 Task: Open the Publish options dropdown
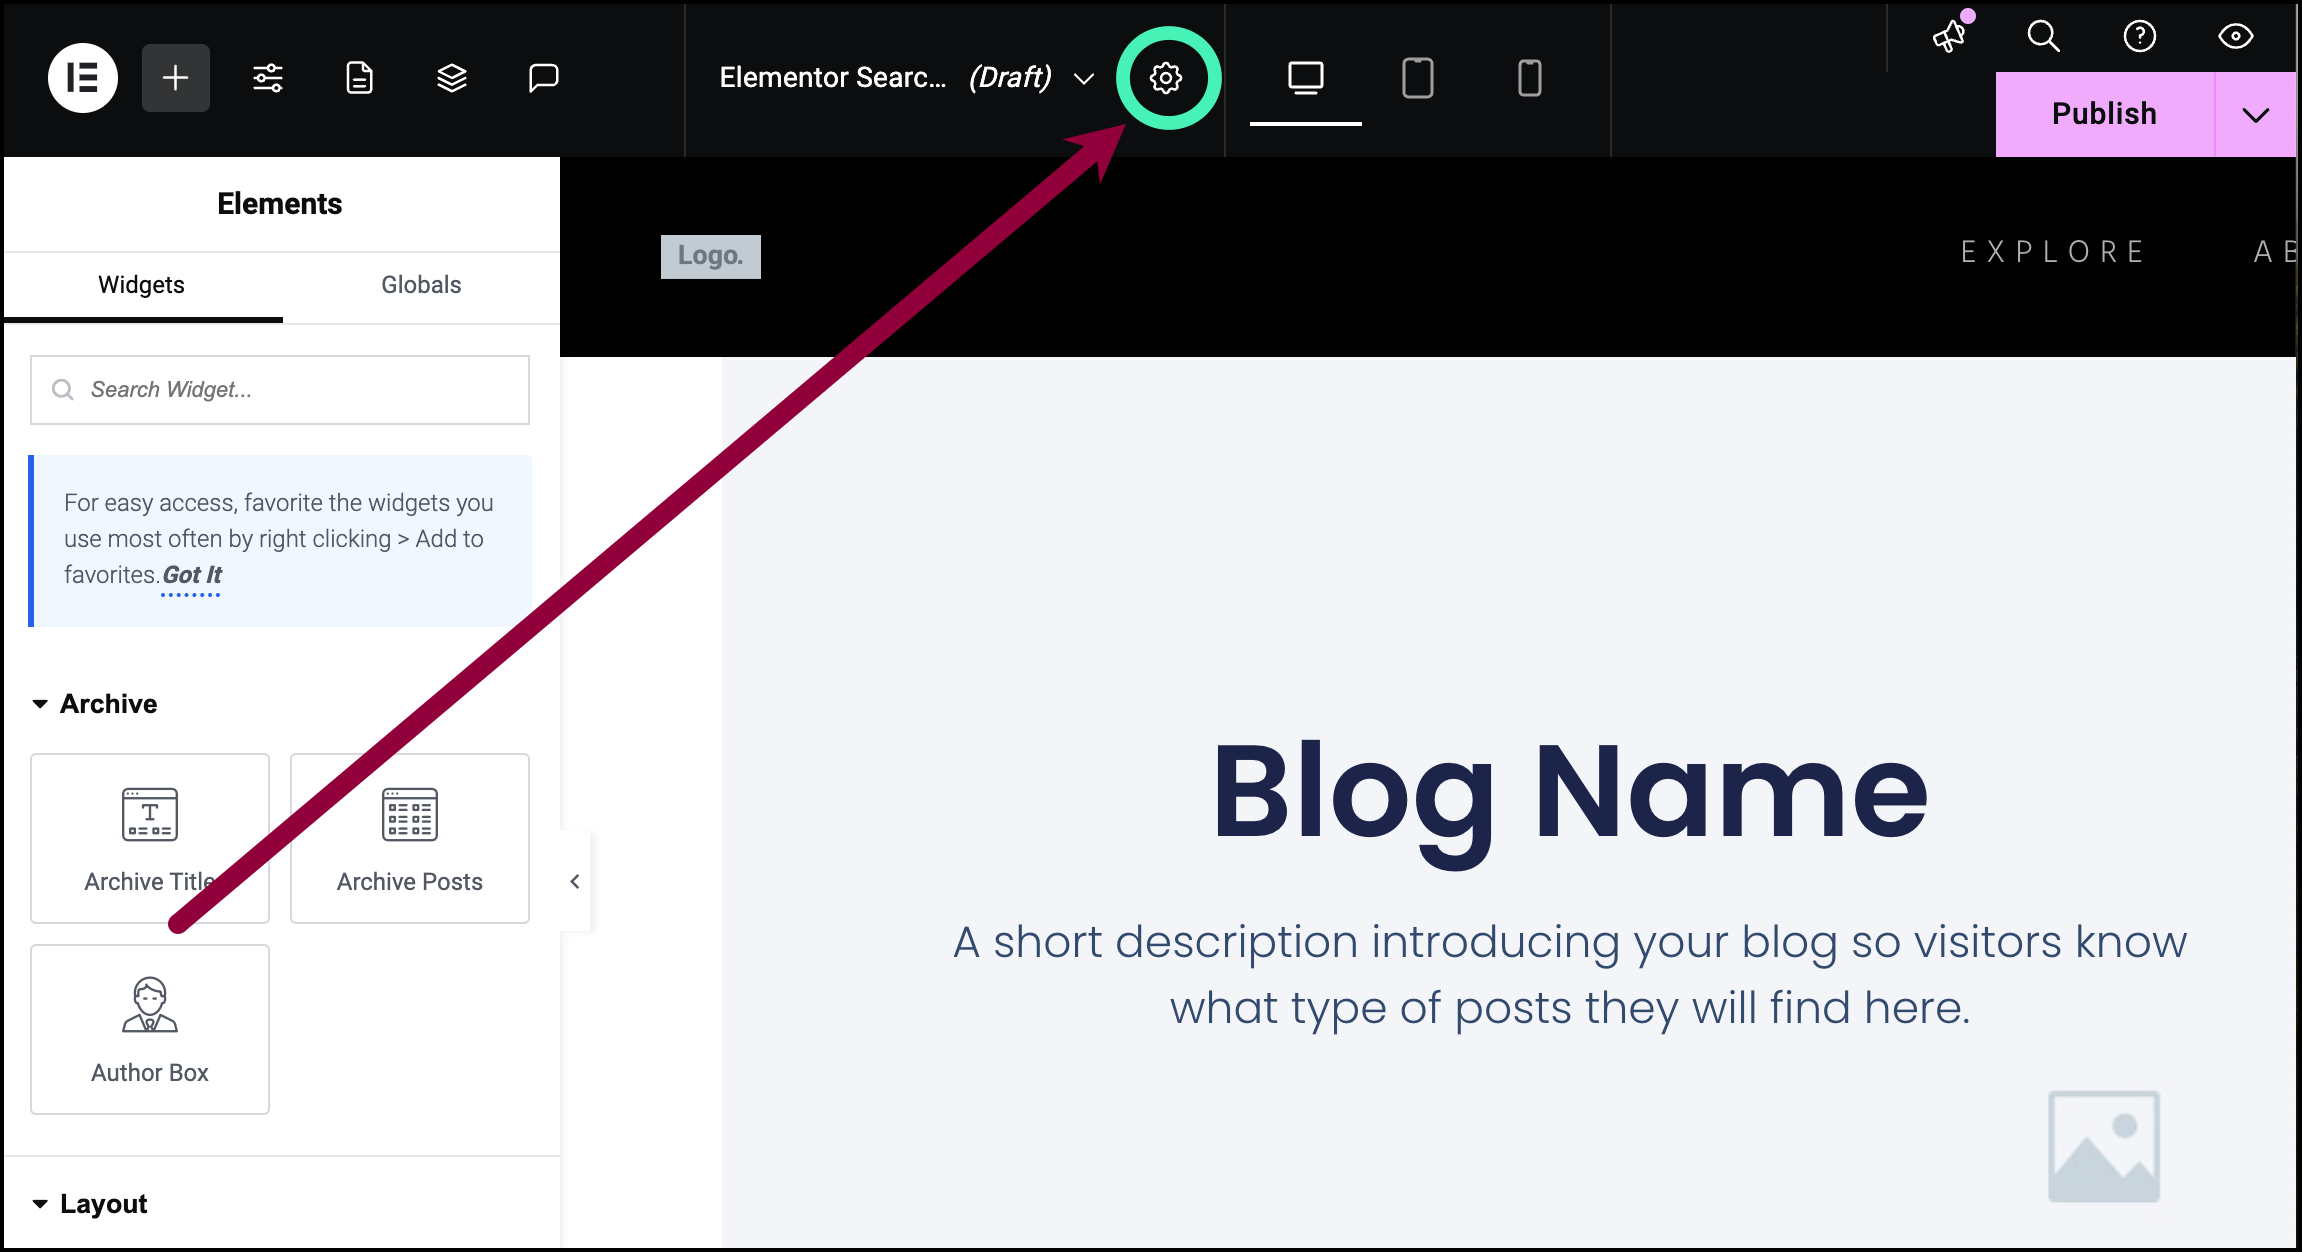click(2256, 113)
